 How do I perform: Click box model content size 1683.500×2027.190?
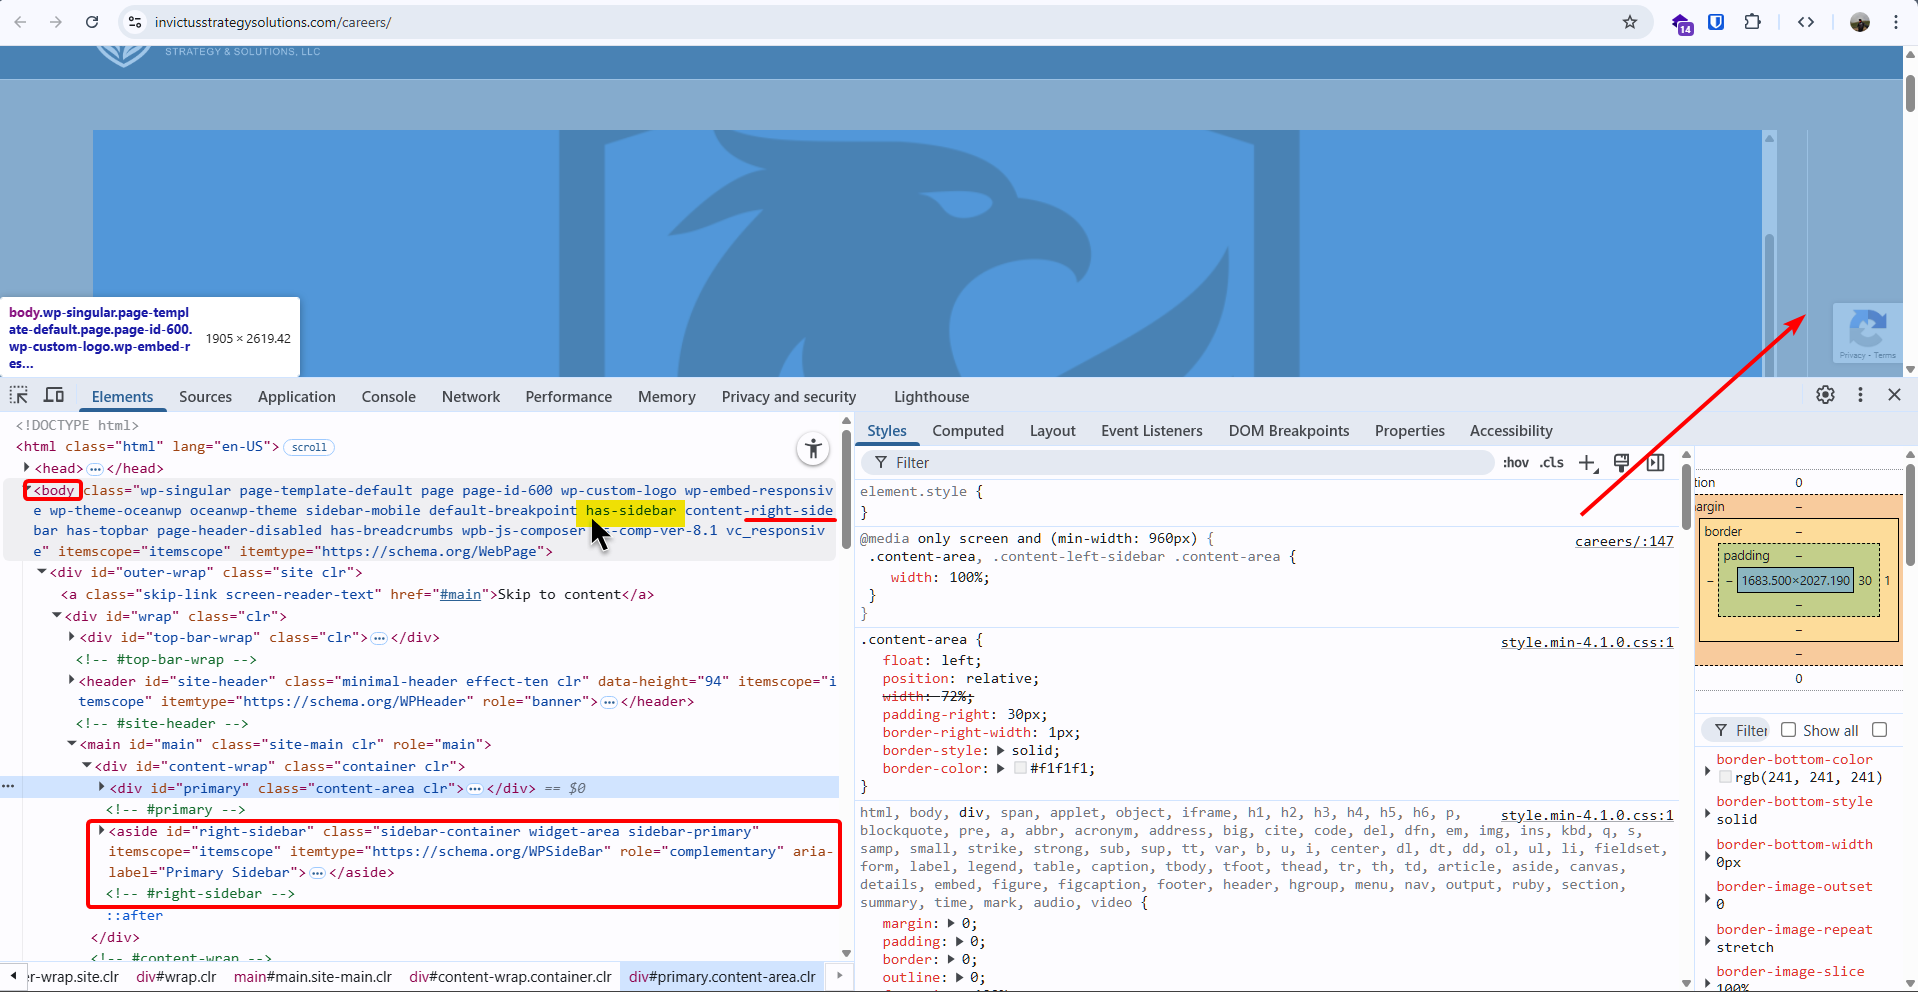click(x=1796, y=580)
